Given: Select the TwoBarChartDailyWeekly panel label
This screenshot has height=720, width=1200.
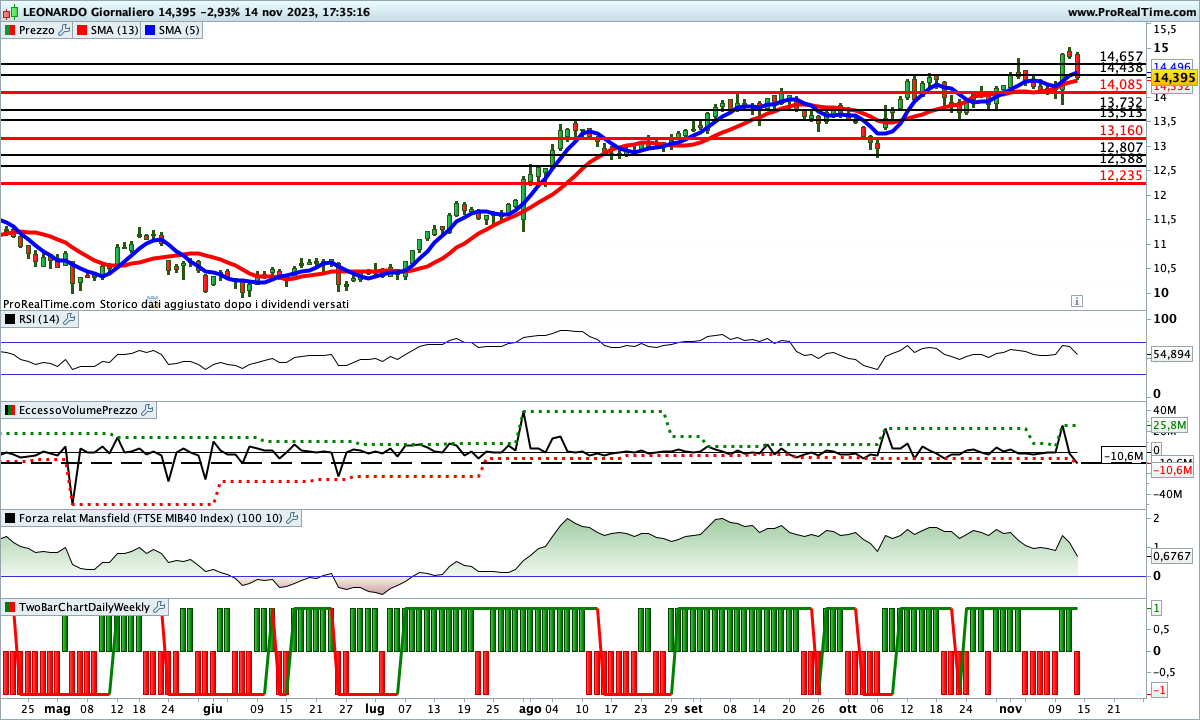Looking at the screenshot, I should point(84,607).
